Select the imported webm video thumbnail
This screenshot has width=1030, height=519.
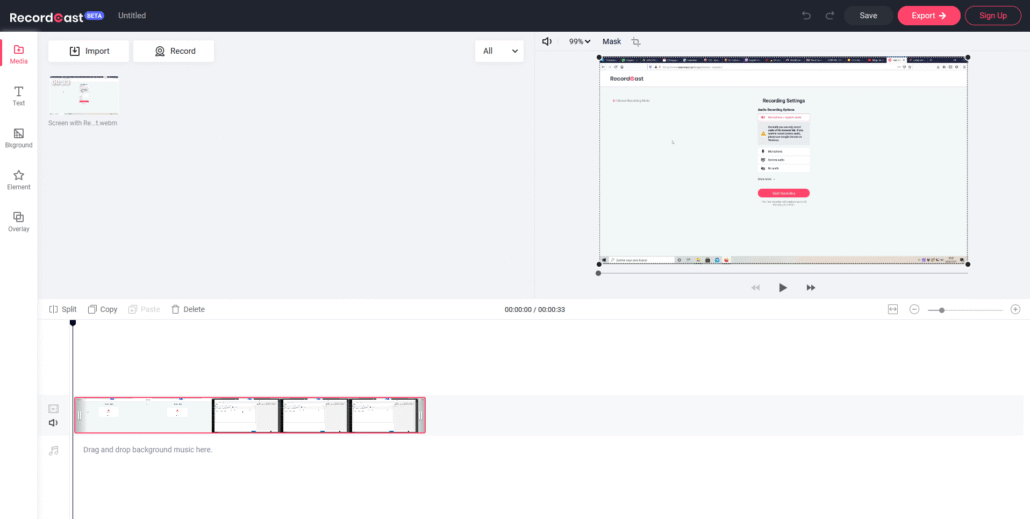[84, 95]
